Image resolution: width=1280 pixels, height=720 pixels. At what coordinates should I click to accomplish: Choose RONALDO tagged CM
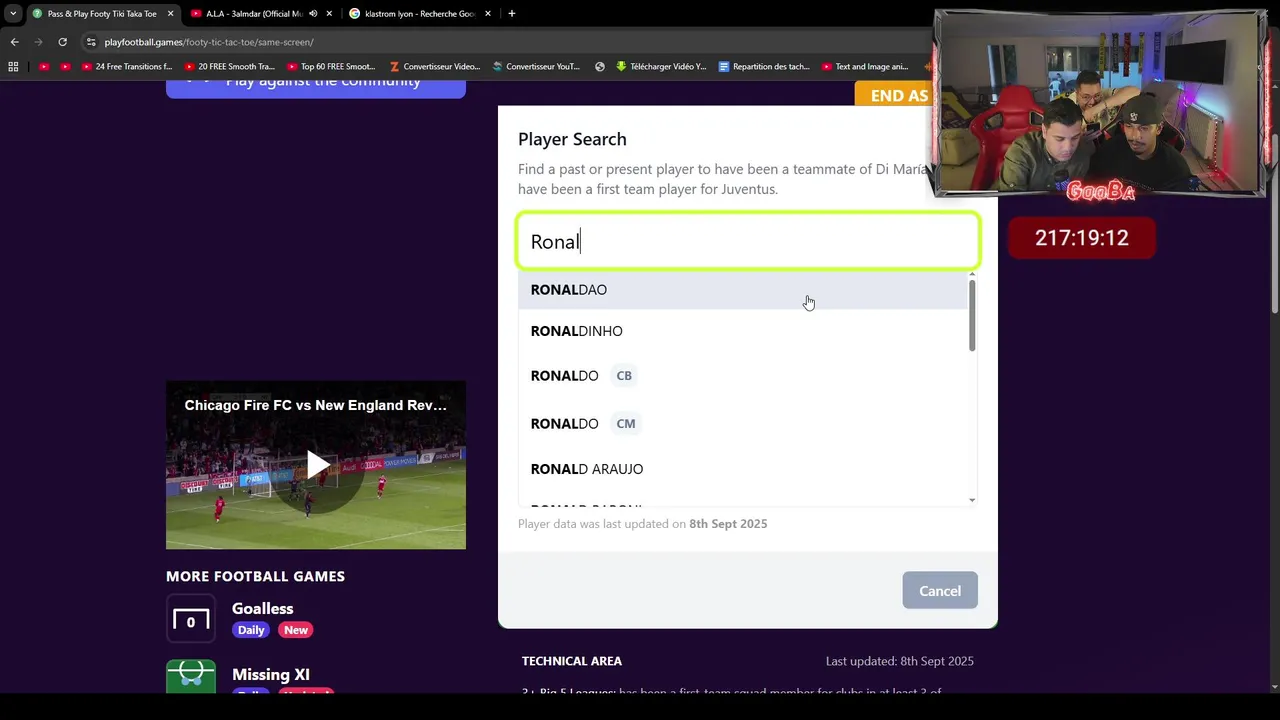click(x=743, y=424)
